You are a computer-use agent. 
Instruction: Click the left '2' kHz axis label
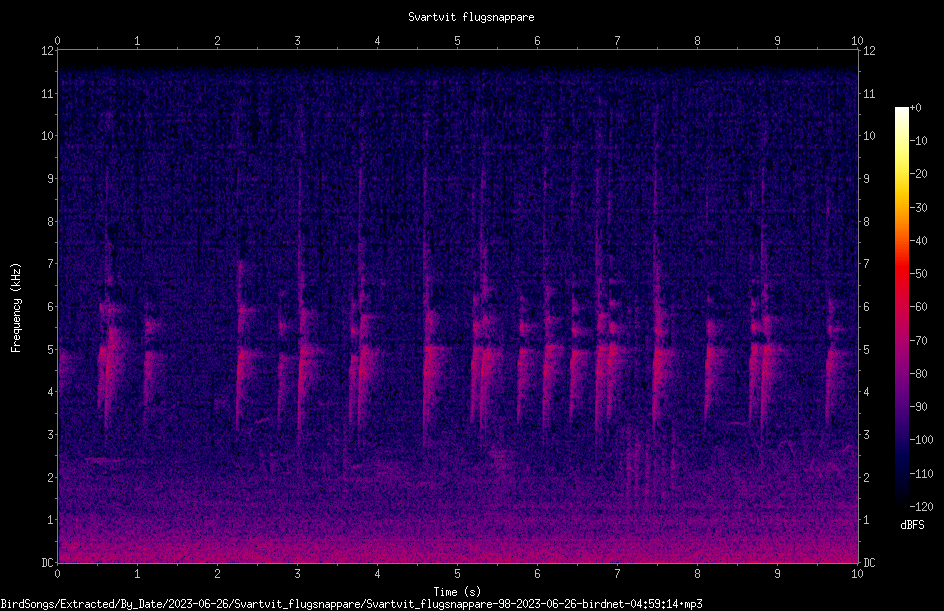[x=51, y=477]
